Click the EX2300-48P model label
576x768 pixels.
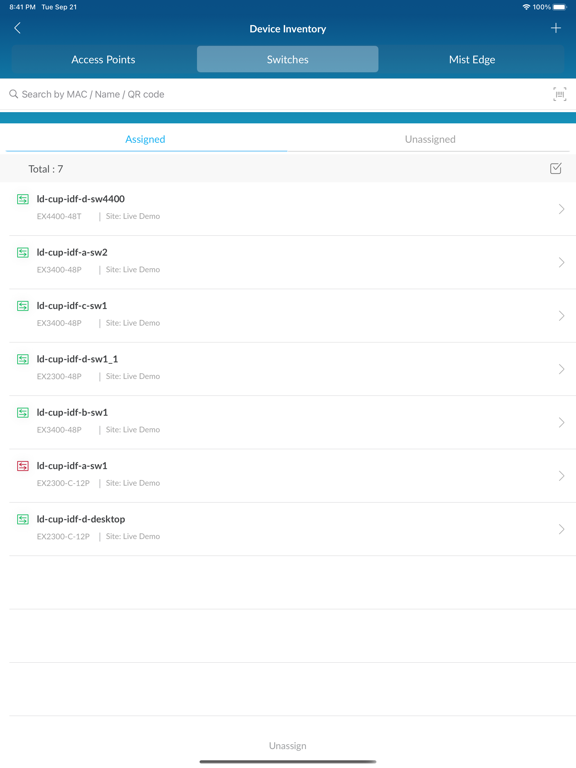click(59, 376)
